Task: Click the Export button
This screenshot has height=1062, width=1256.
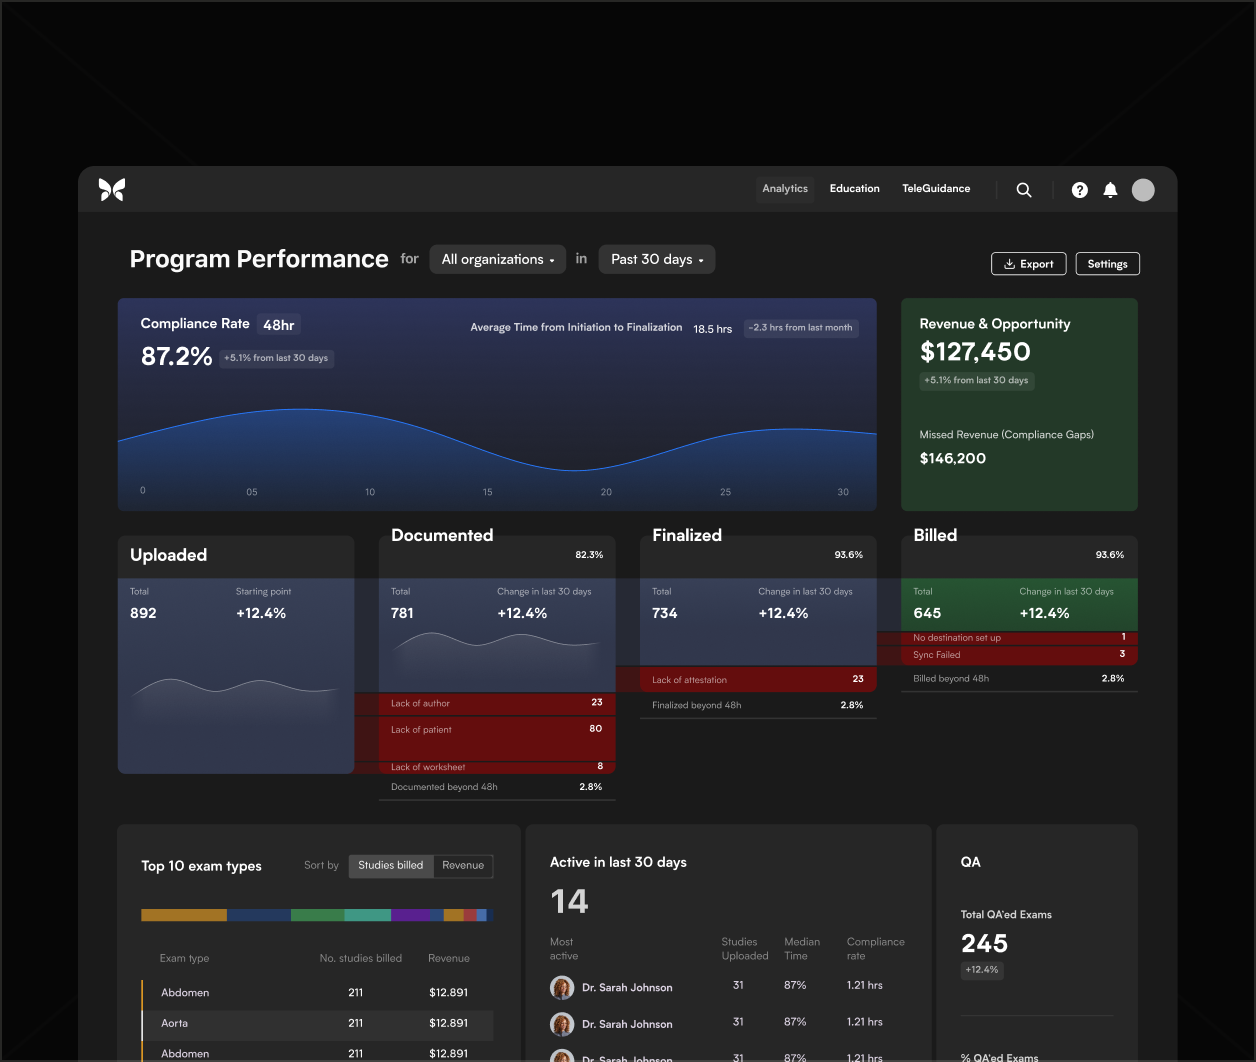Action: point(1028,264)
